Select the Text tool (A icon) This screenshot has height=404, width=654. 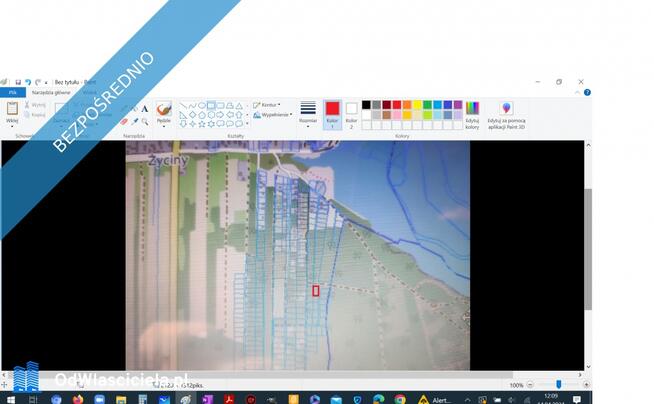(145, 109)
